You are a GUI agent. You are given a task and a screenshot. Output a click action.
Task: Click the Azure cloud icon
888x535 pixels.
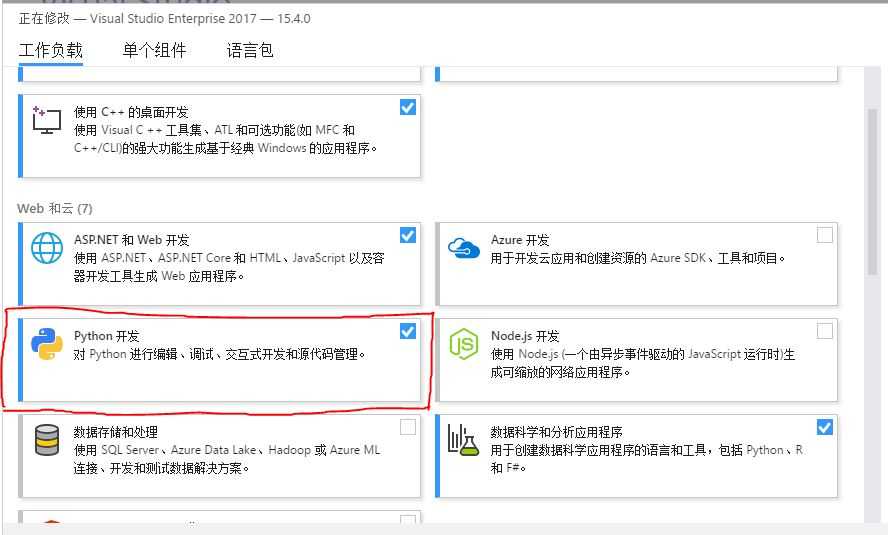click(464, 247)
